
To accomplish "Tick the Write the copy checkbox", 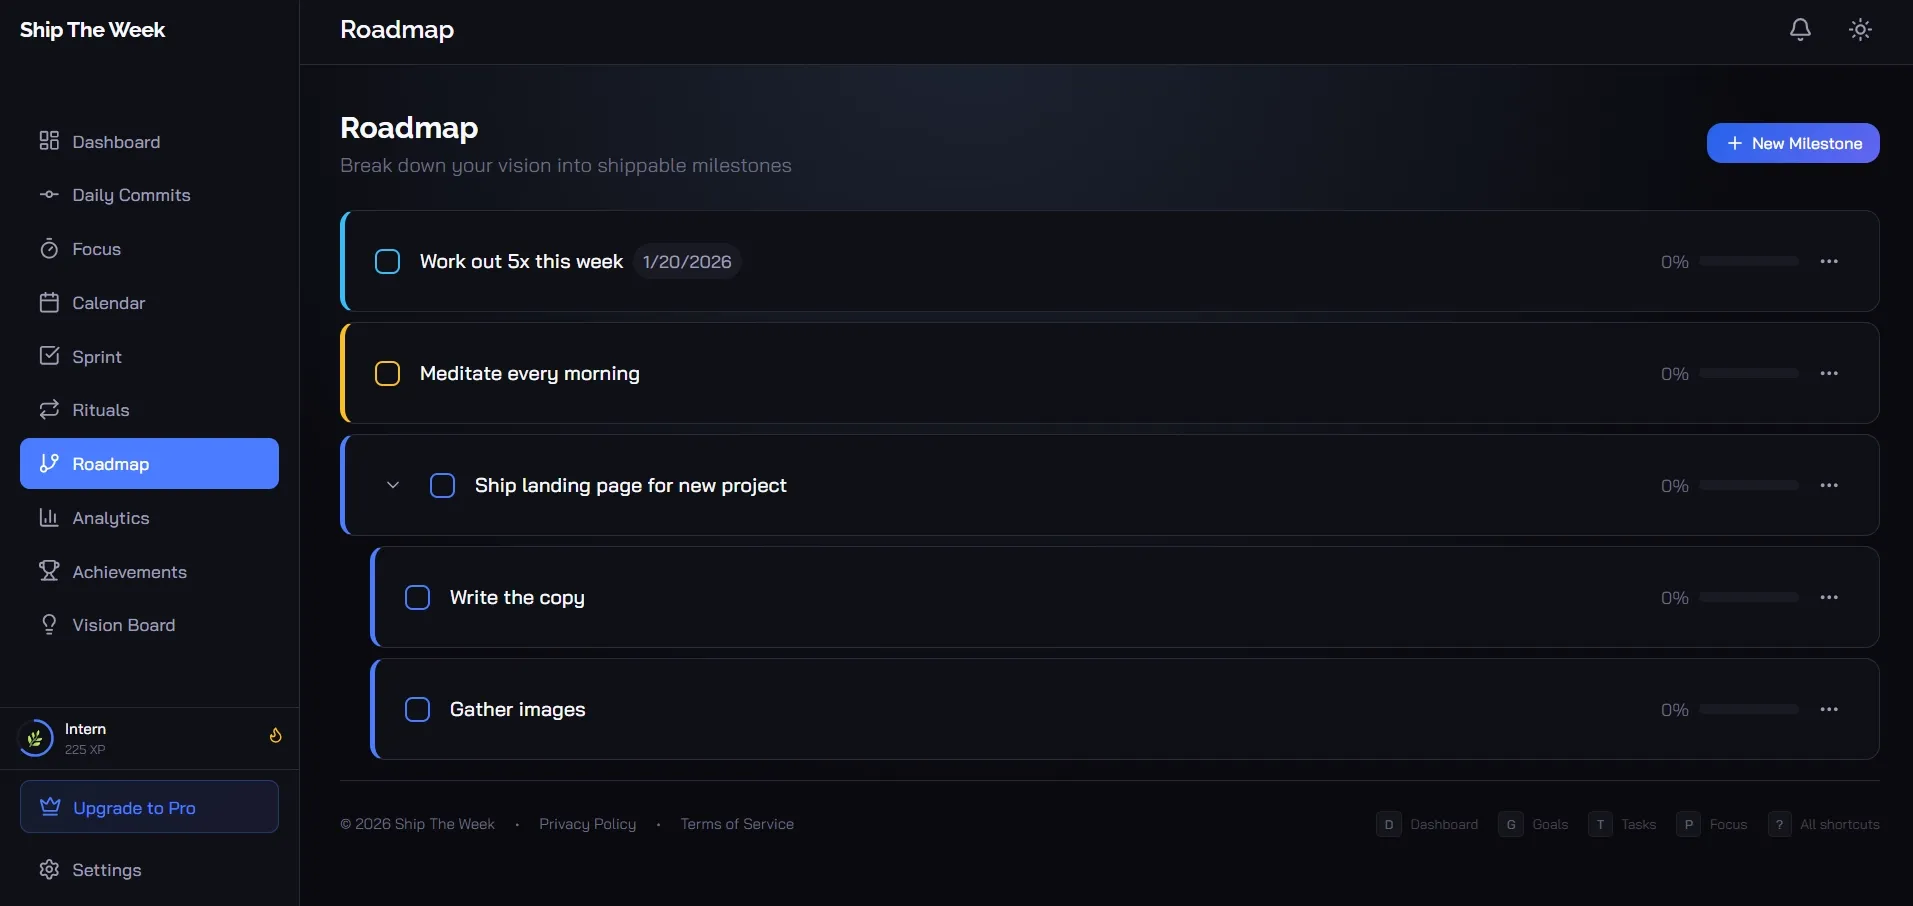I will tap(417, 598).
